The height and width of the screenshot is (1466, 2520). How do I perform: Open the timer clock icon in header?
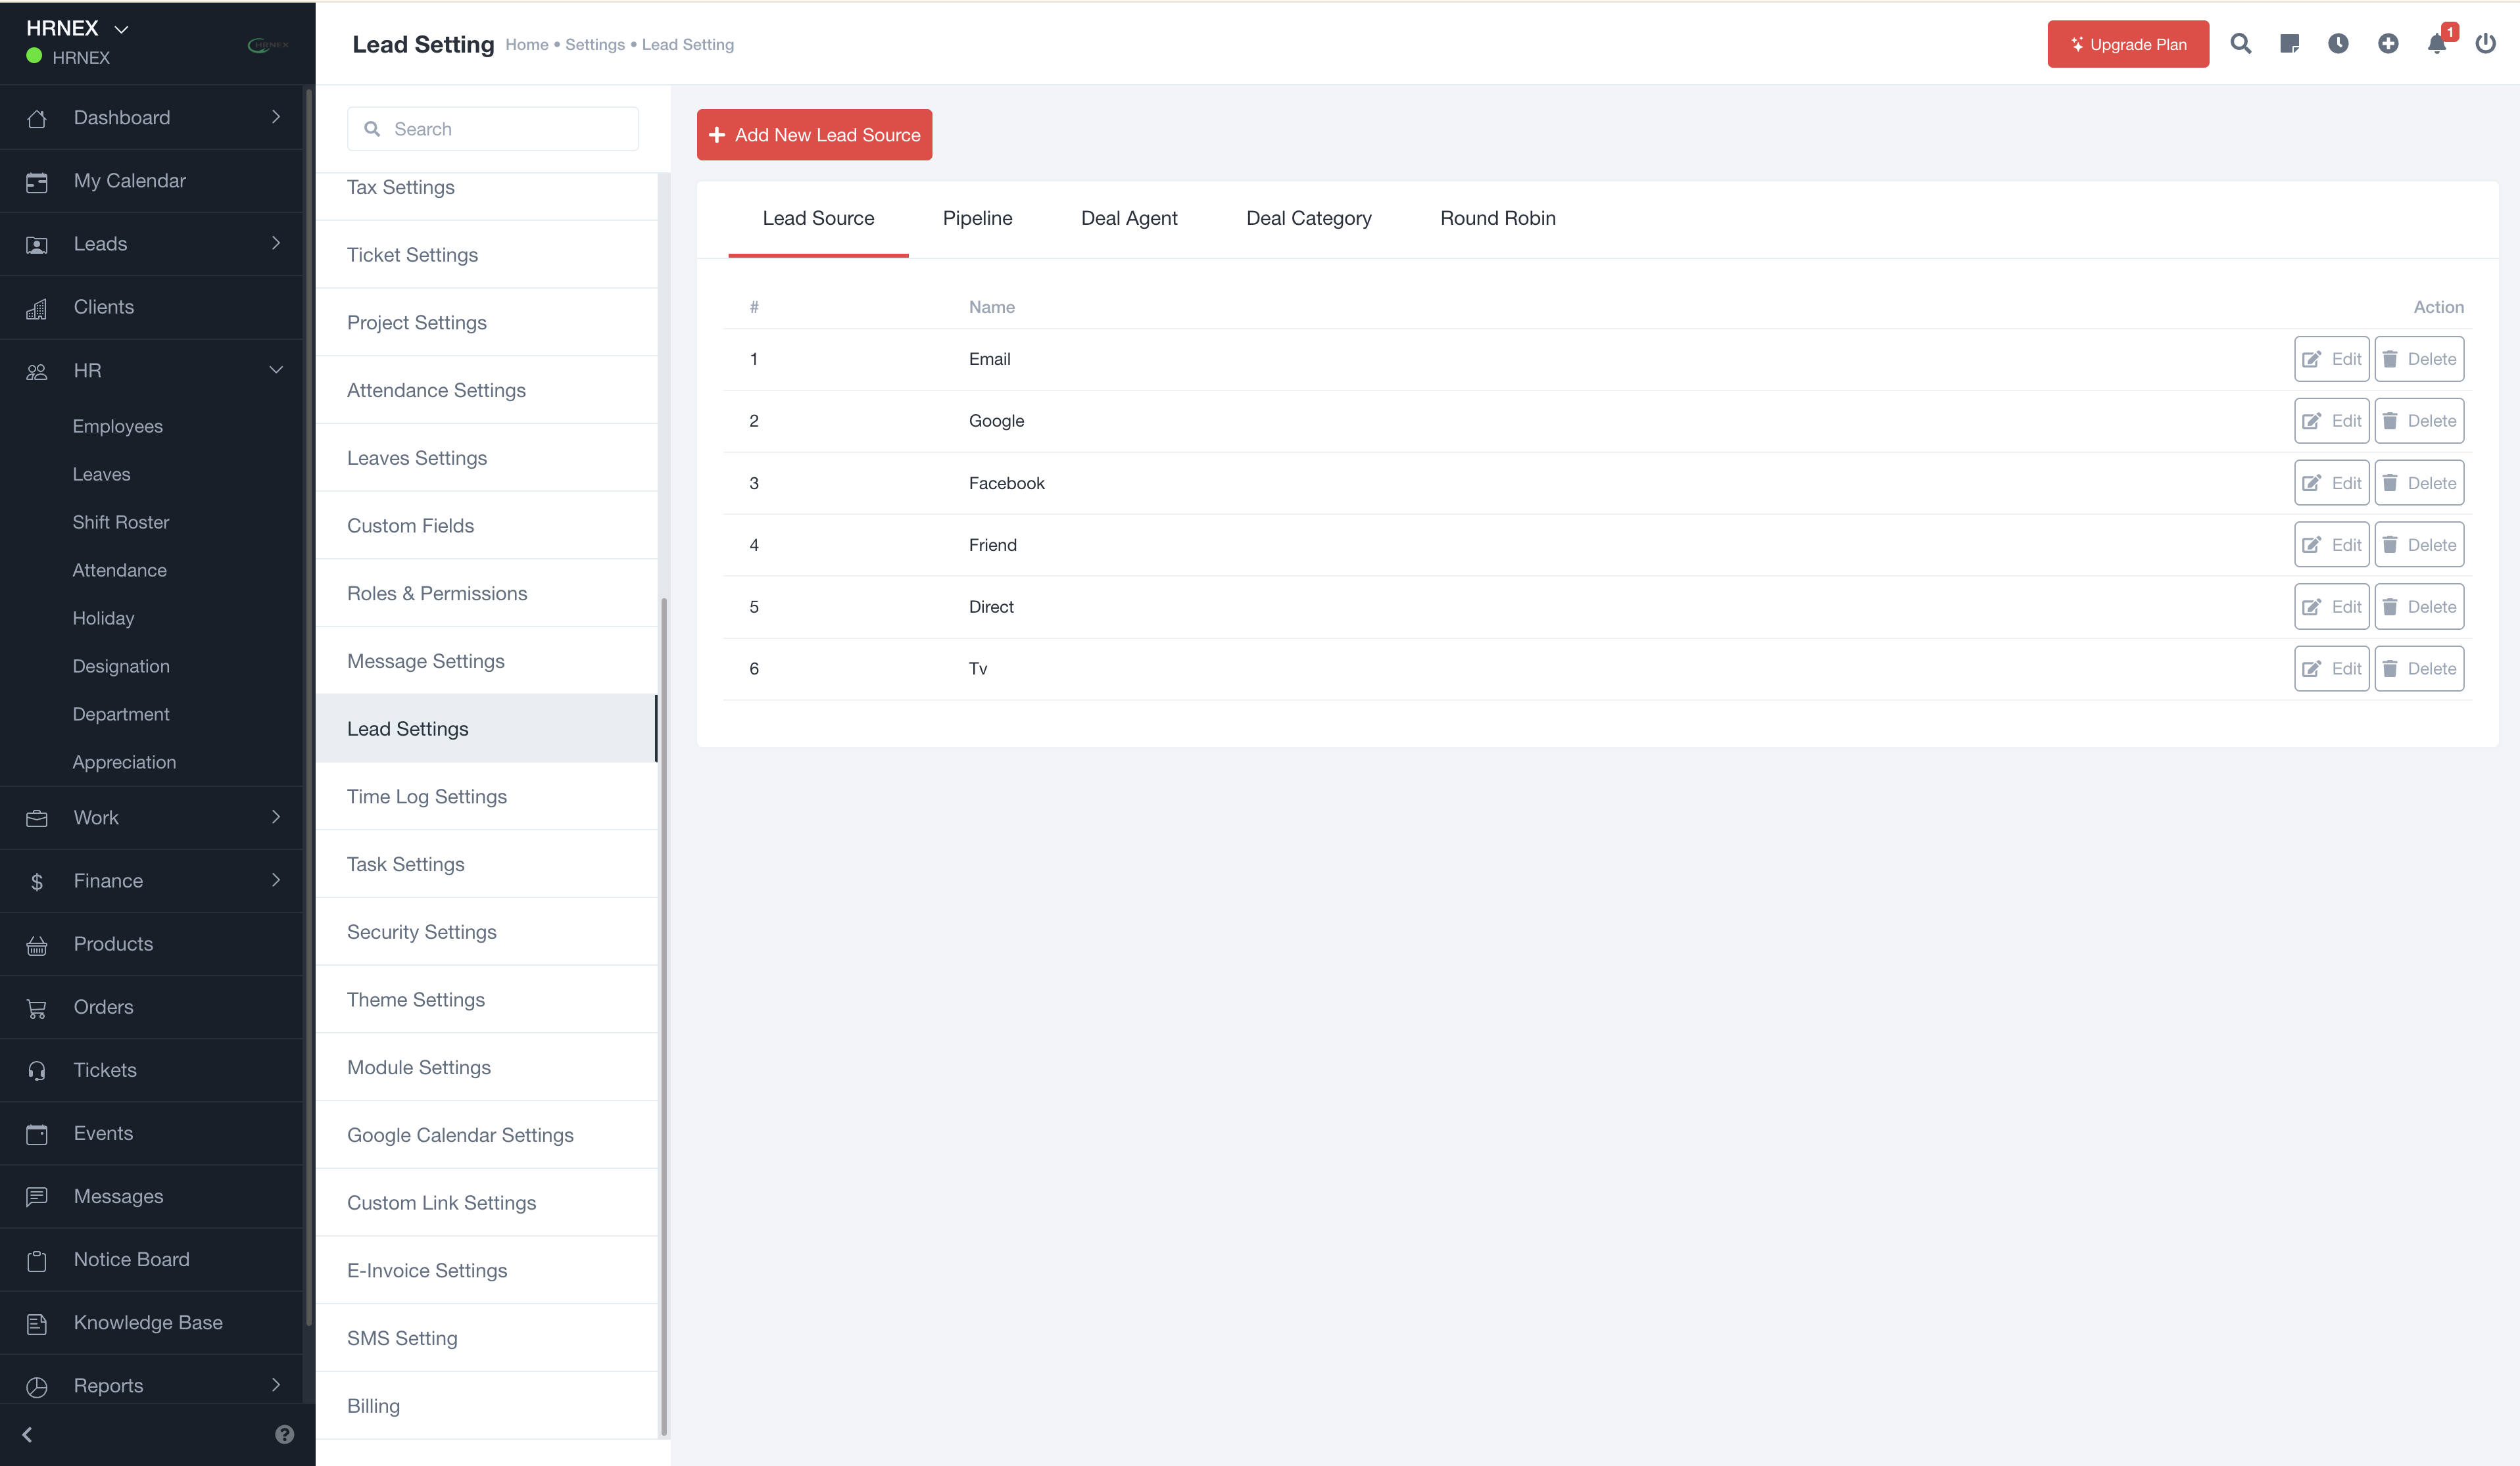(x=2338, y=44)
